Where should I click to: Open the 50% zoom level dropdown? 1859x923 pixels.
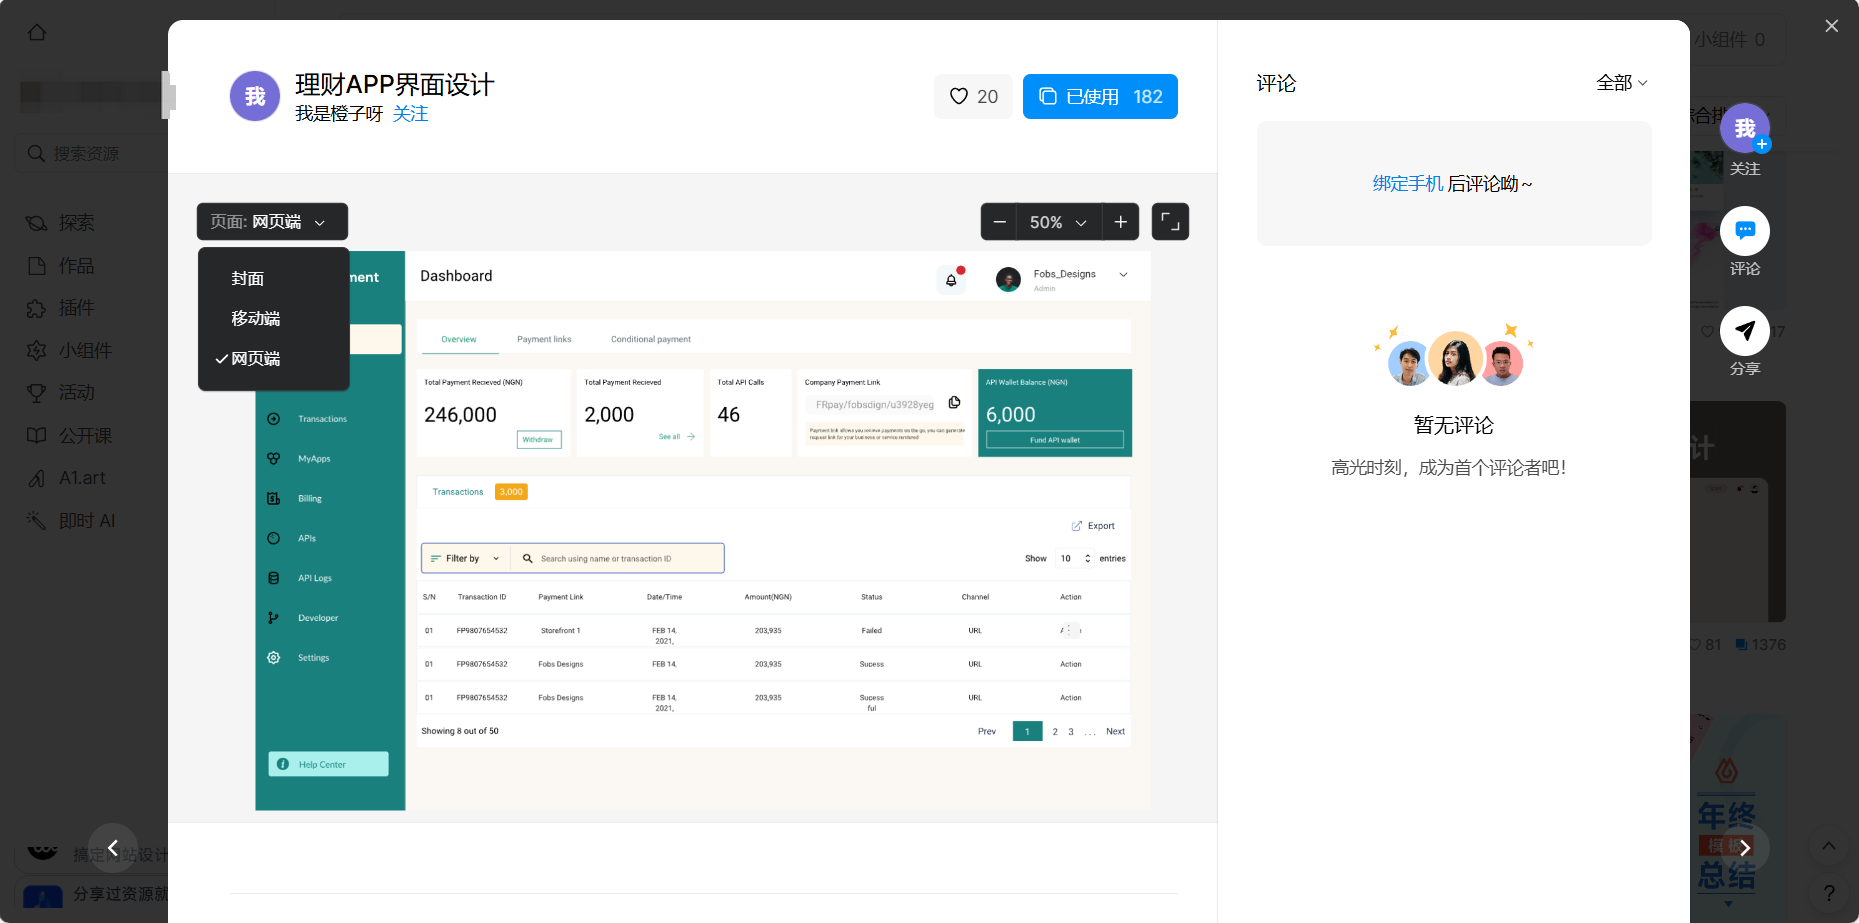1059,222
